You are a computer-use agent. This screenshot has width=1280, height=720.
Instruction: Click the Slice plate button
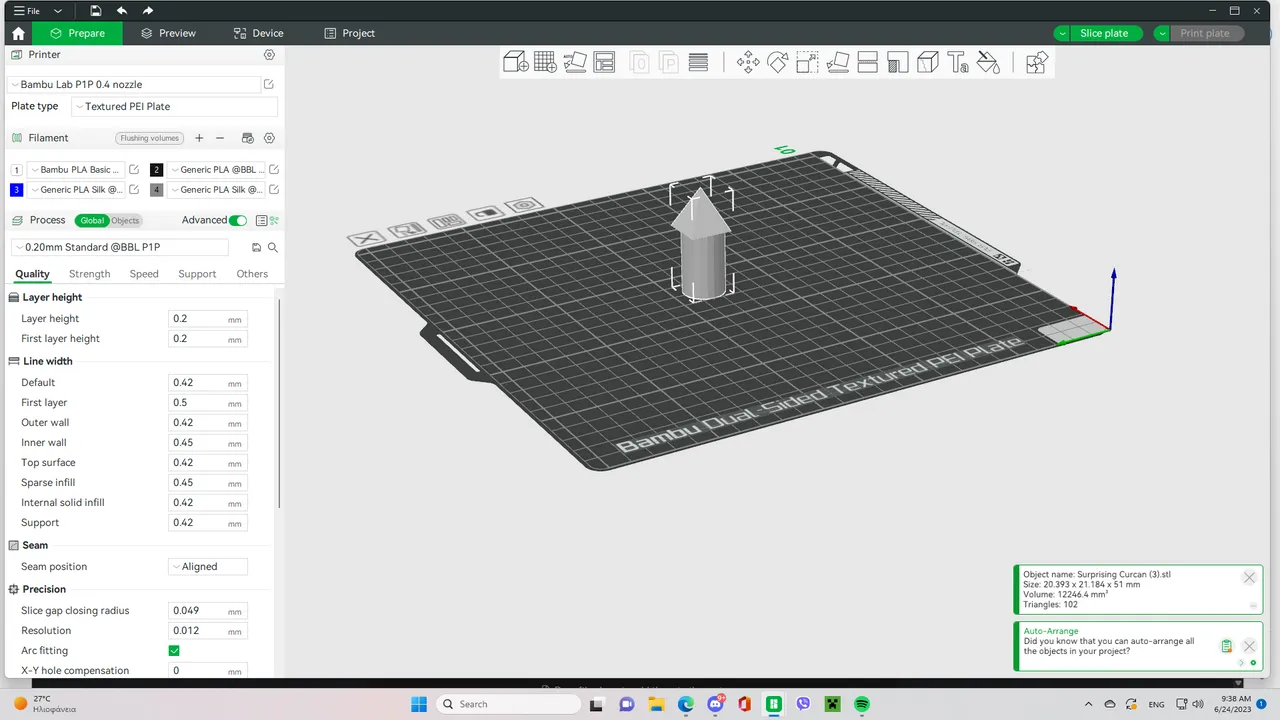tap(1104, 33)
